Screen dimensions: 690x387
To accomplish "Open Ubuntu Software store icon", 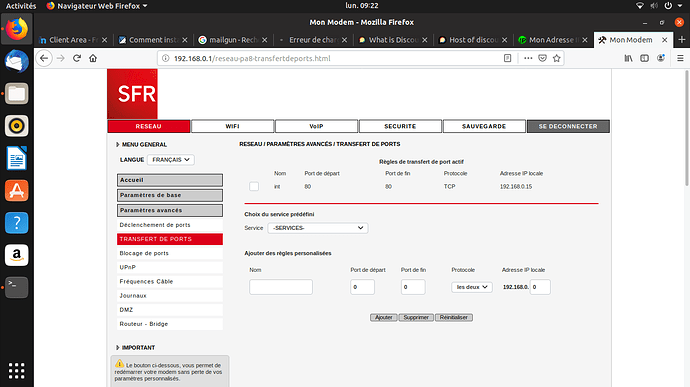I will click(17, 190).
